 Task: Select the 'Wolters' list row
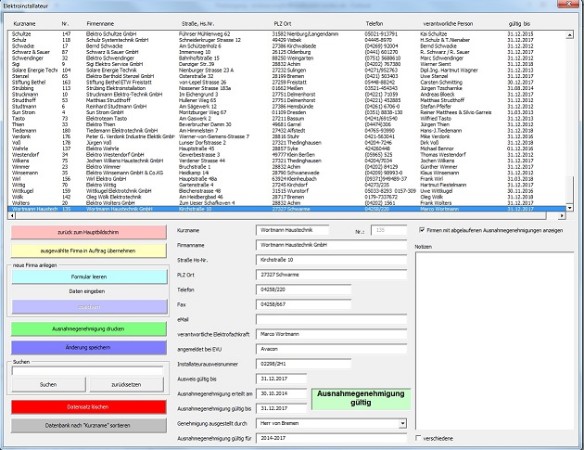(x=286, y=203)
